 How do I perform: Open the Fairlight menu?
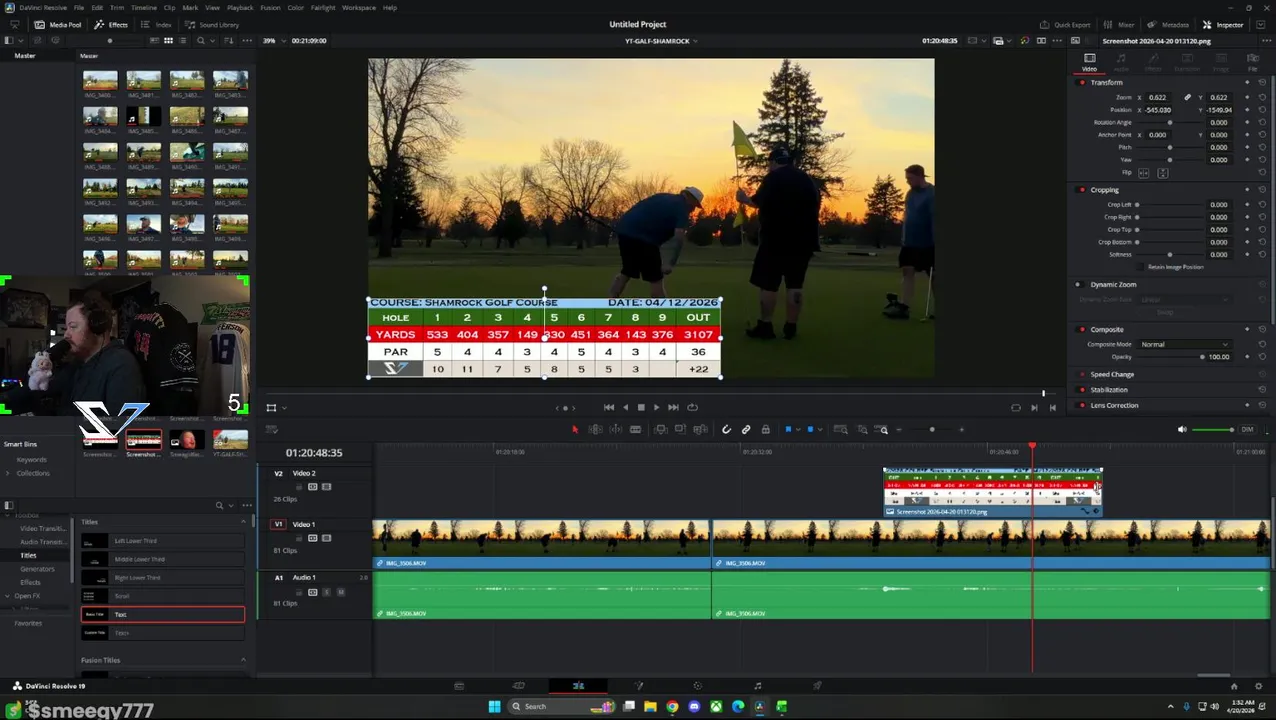[x=323, y=7]
